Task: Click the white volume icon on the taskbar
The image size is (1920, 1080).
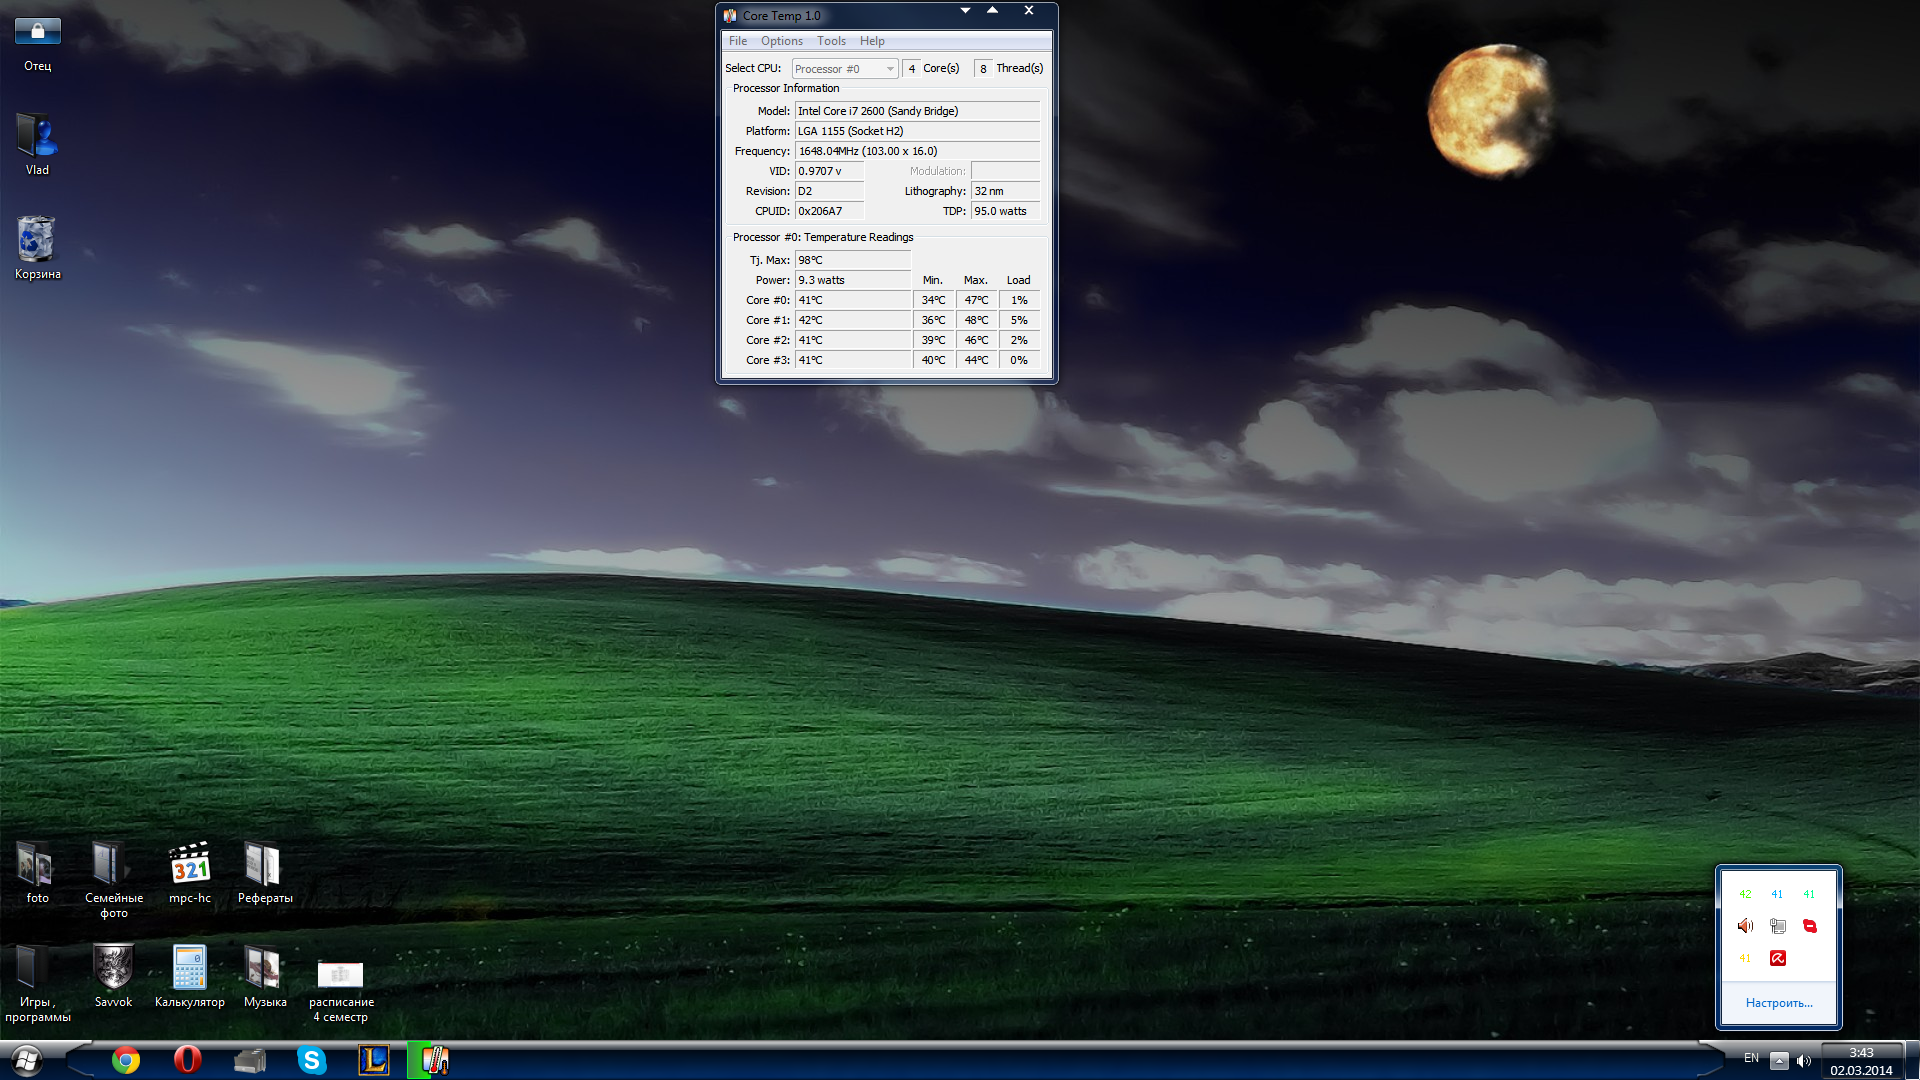Action: click(1804, 1061)
